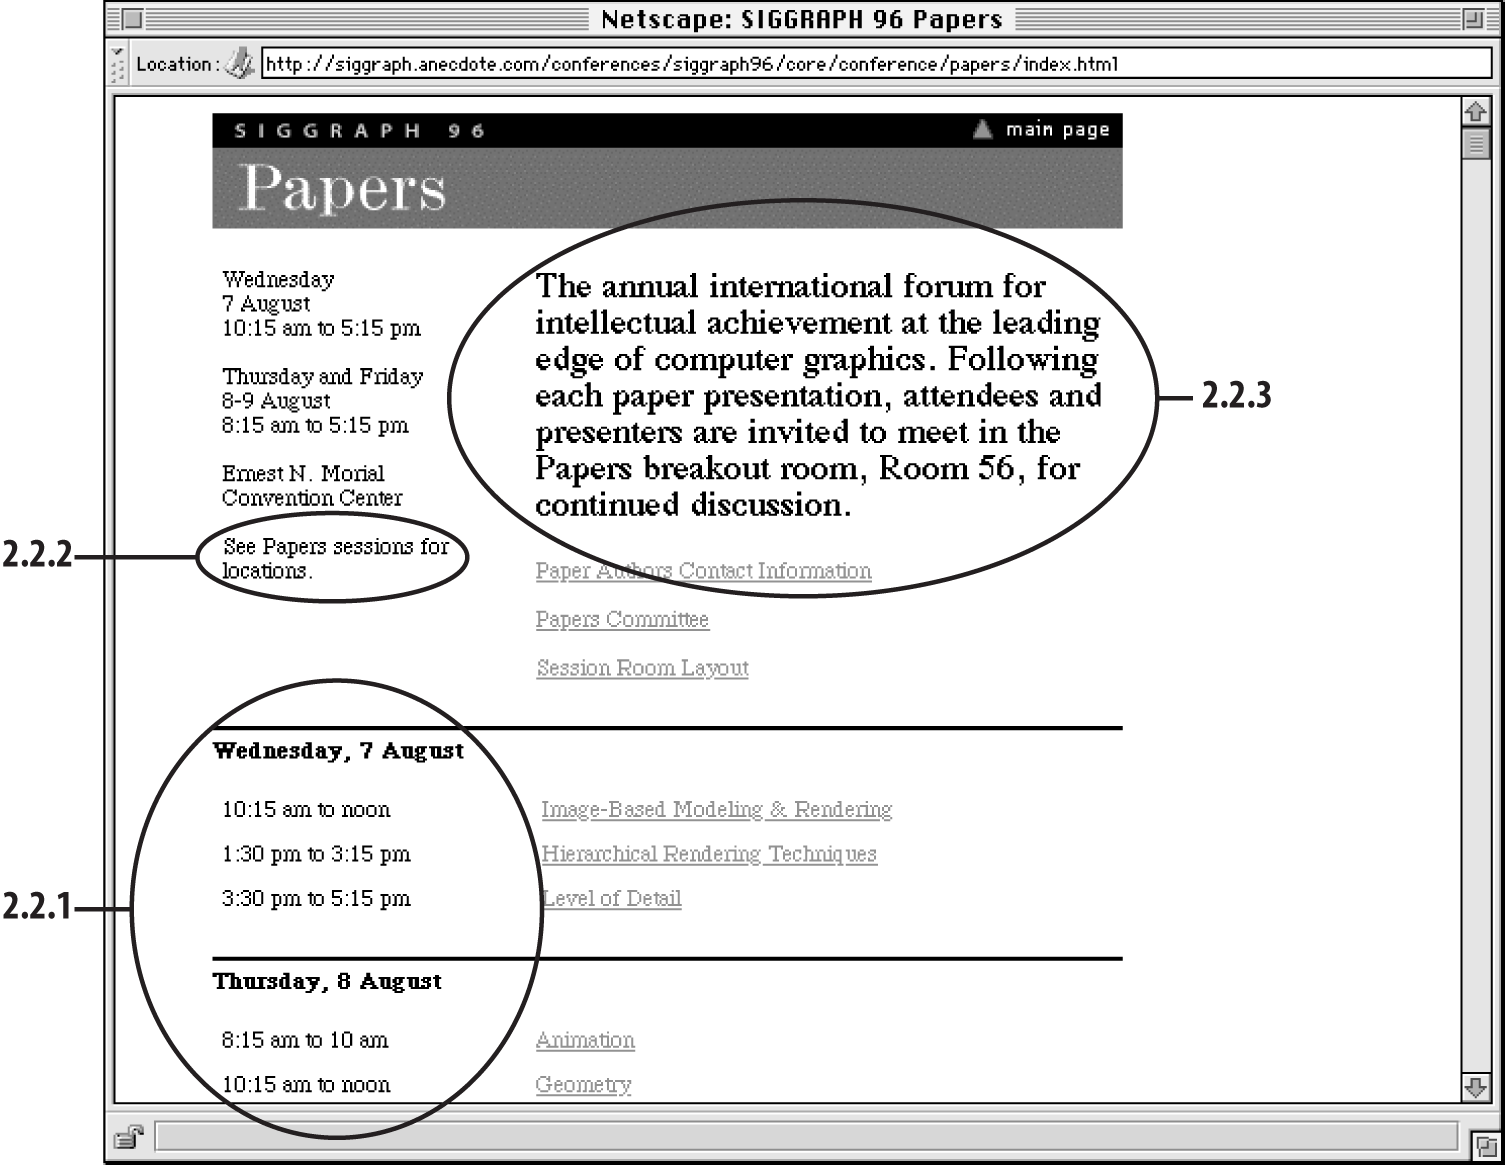This screenshot has width=1505, height=1165.
Task: Click 'Thursday and Friday' text
Action: (x=322, y=376)
